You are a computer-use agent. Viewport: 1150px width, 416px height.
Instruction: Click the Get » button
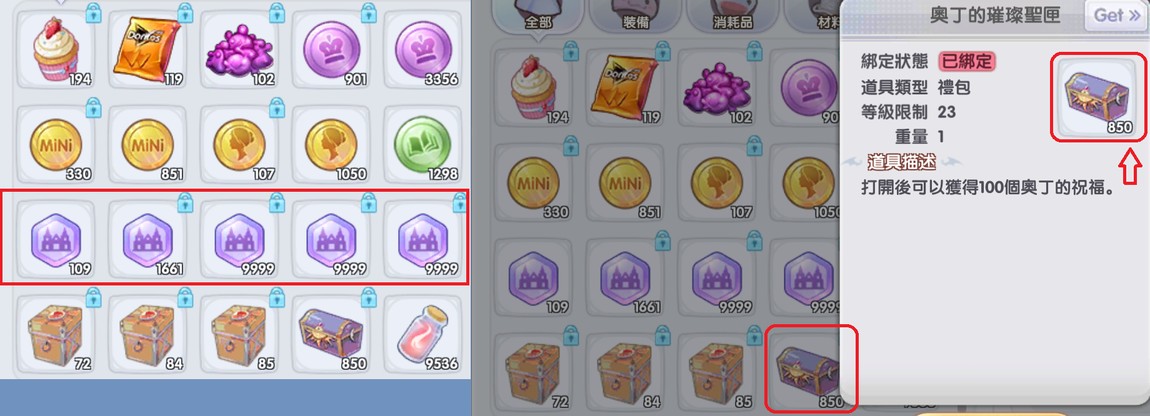click(x=1116, y=15)
